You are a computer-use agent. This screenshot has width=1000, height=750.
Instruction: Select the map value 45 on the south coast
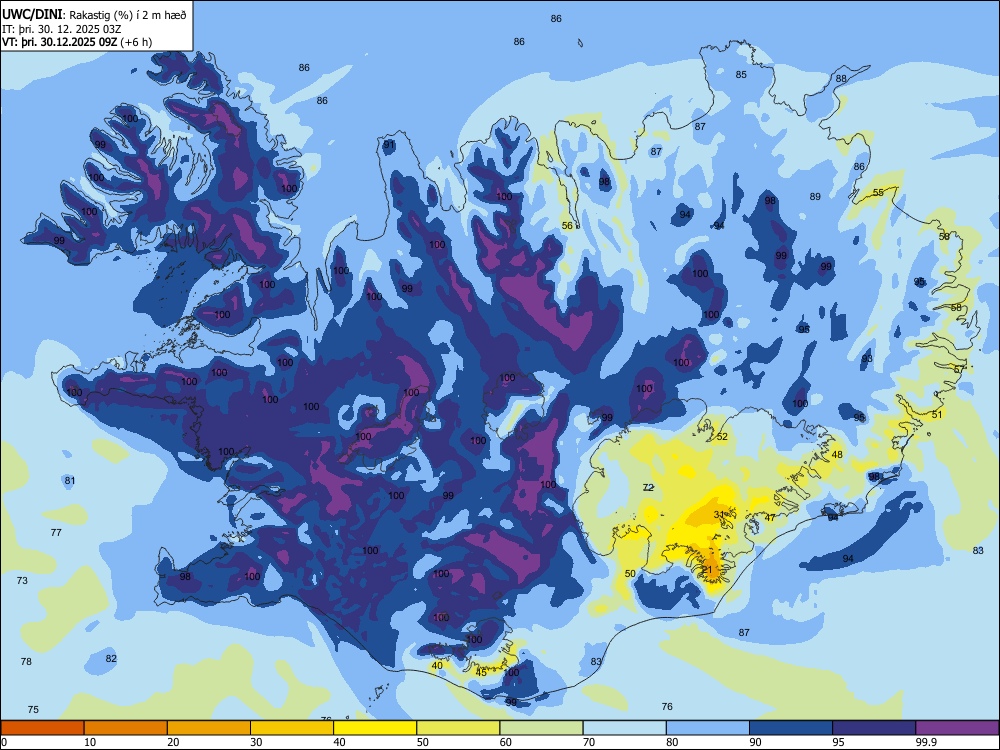click(x=482, y=672)
